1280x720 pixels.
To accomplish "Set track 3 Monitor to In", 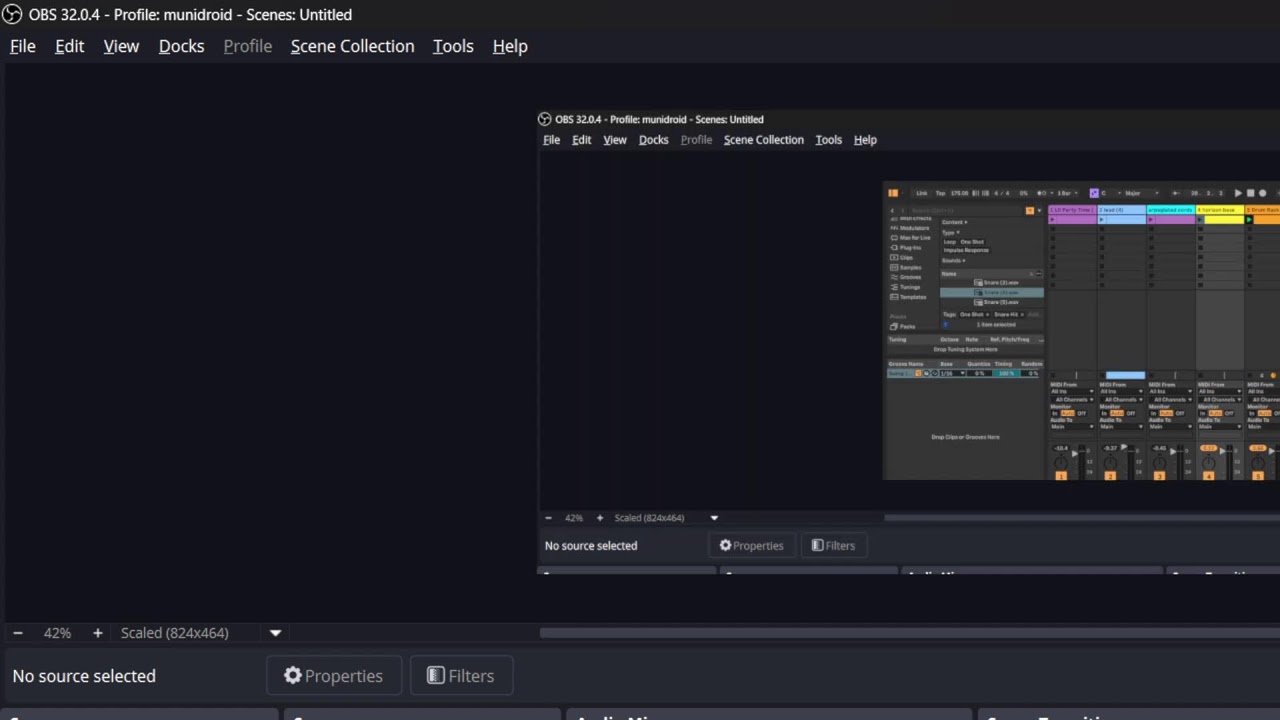I will point(1155,413).
